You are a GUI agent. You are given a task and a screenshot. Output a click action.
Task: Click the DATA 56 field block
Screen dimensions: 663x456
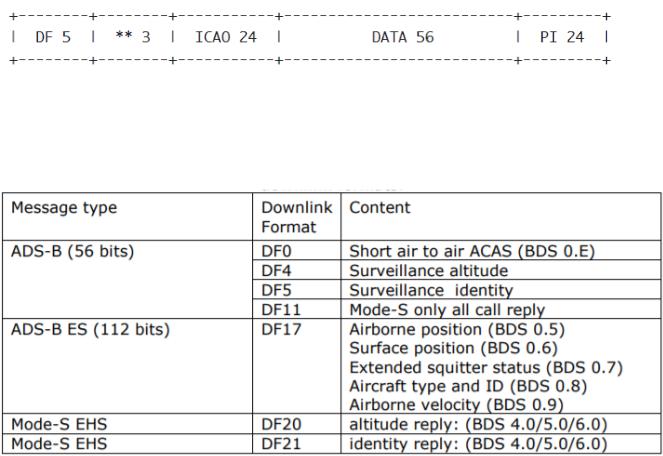398,37
